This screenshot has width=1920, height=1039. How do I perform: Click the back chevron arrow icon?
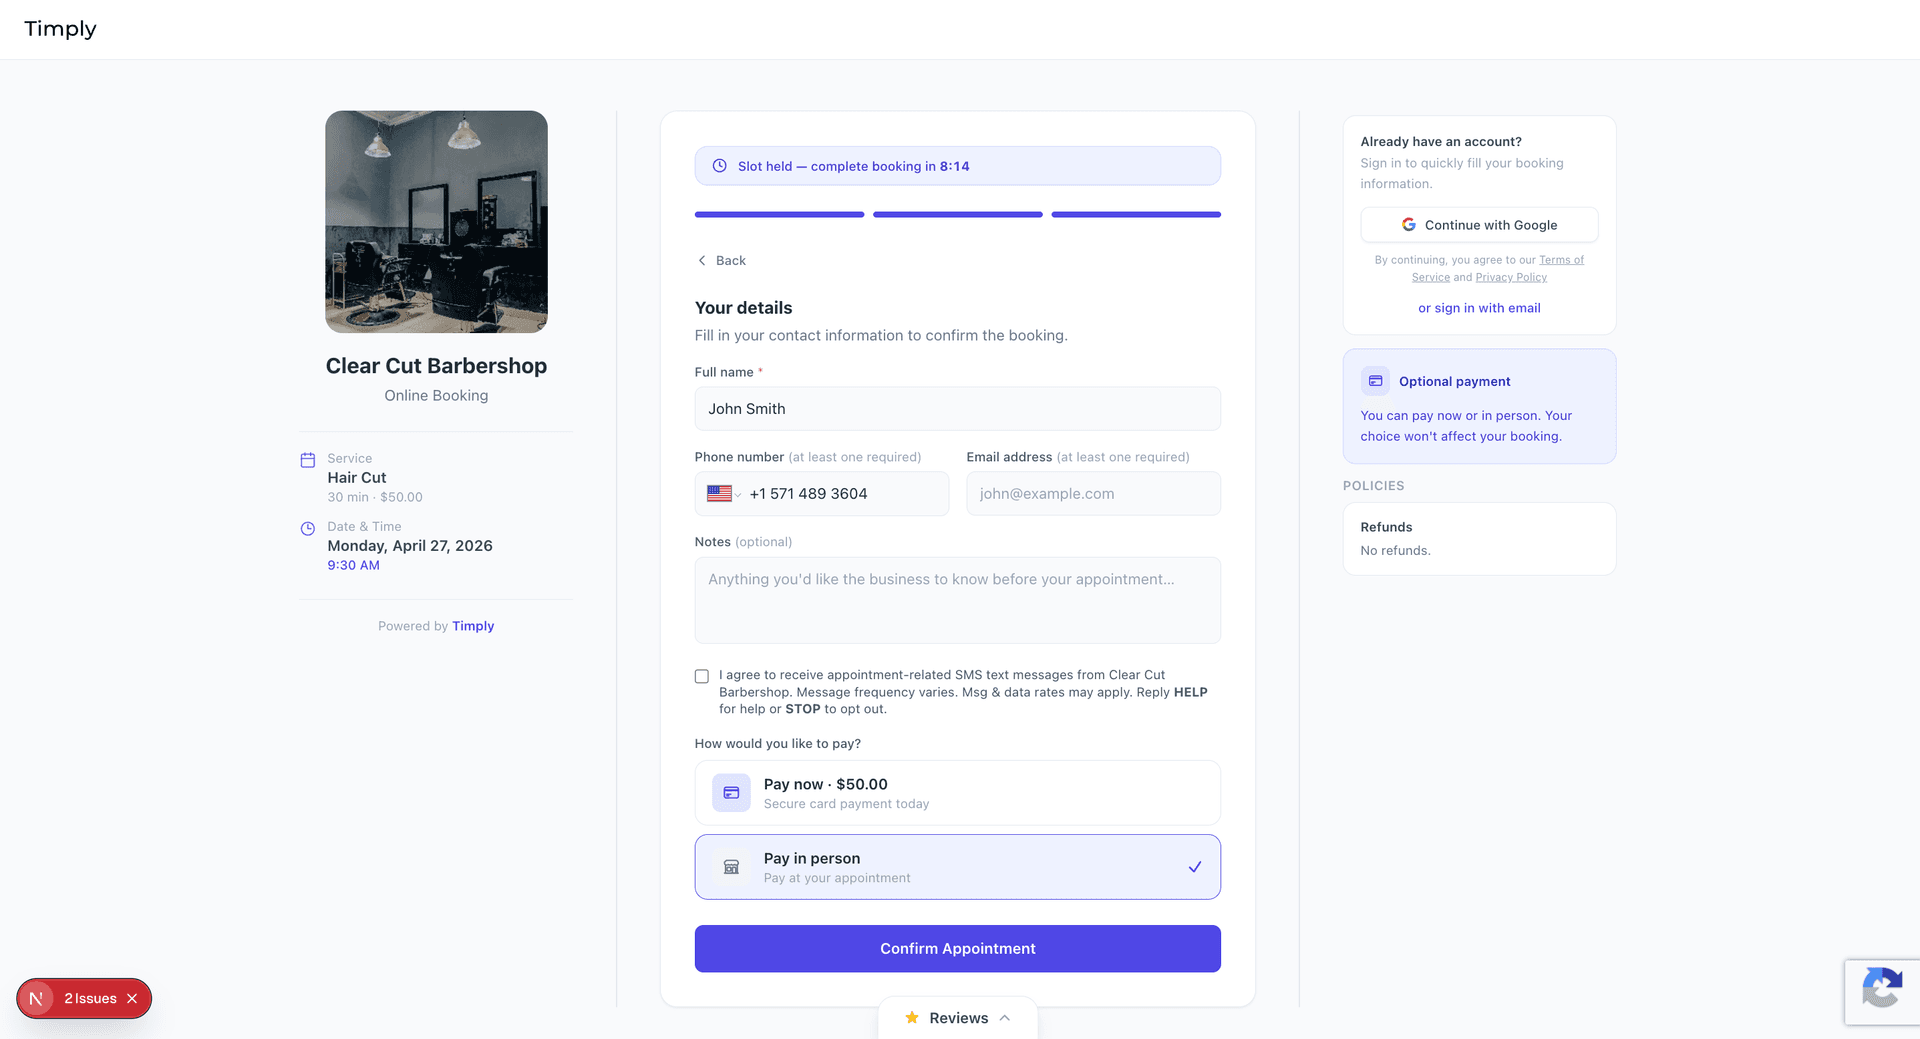702,260
